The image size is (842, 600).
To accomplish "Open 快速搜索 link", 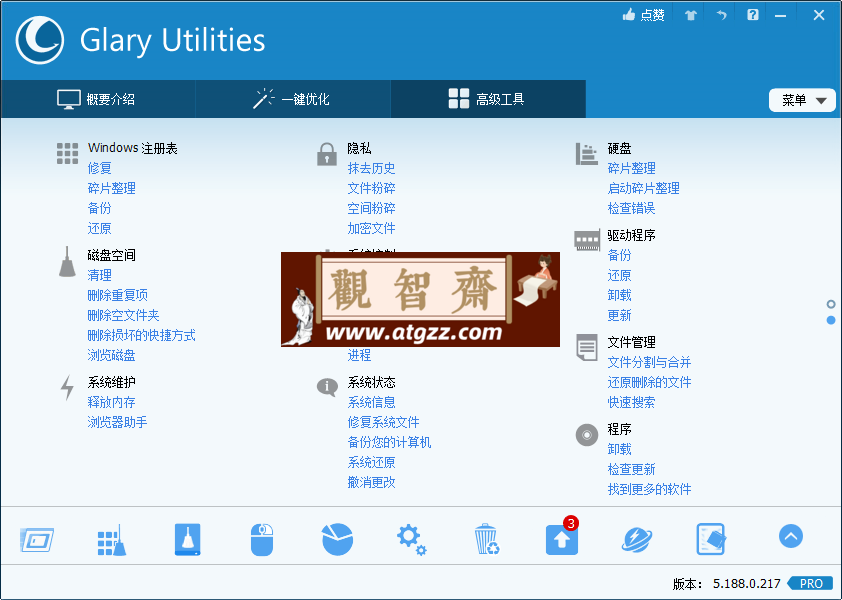I will (x=631, y=402).
